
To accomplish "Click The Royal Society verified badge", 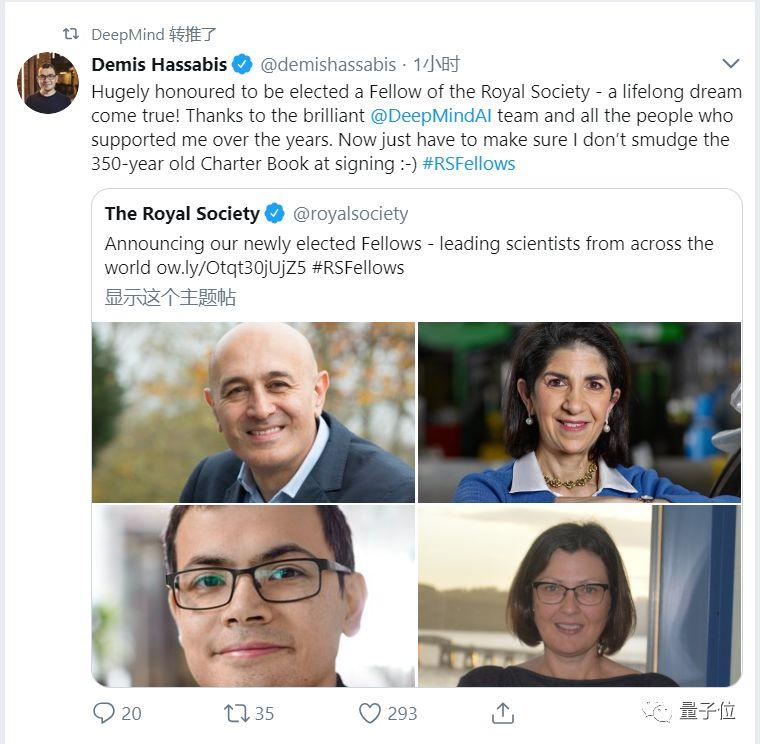I will tap(275, 213).
